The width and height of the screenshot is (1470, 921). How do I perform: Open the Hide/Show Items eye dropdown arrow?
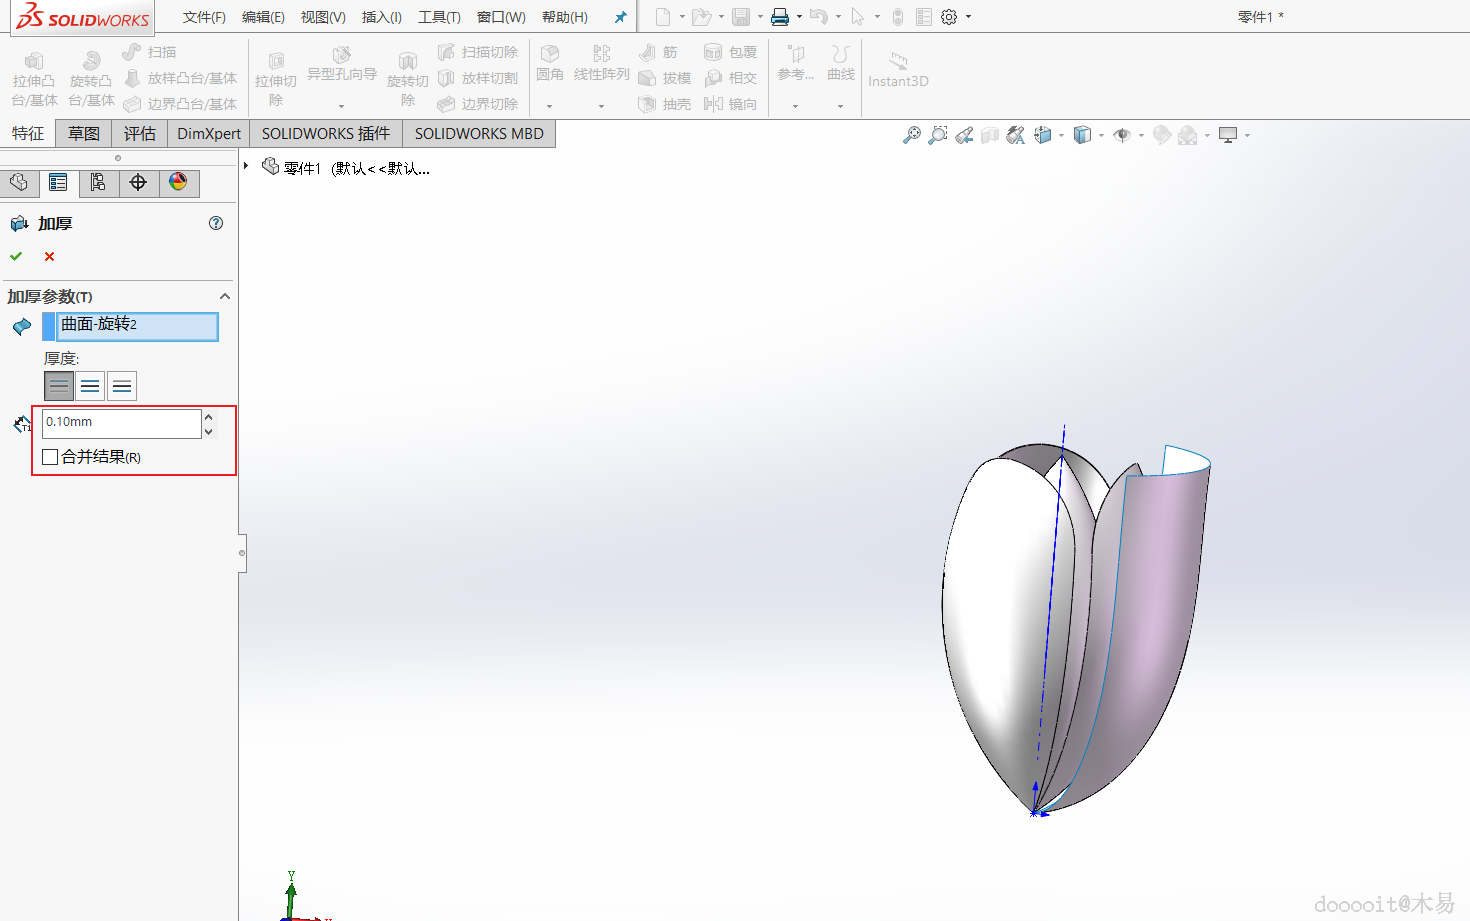(x=1141, y=135)
